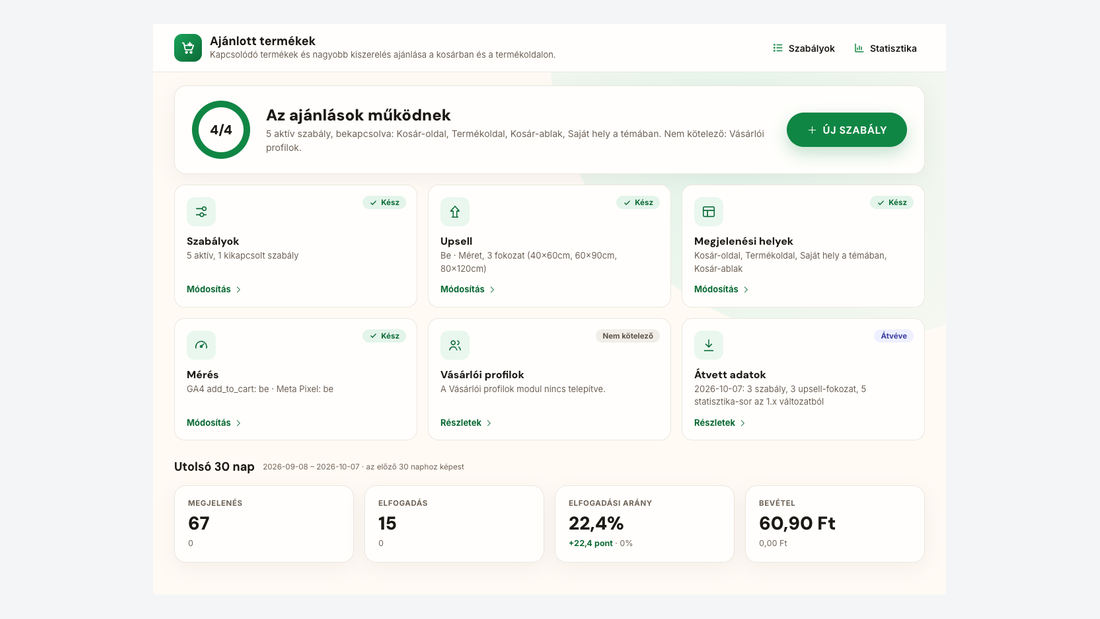
Task: Click download icon on Átvett adatok card
Action: pos(709,345)
